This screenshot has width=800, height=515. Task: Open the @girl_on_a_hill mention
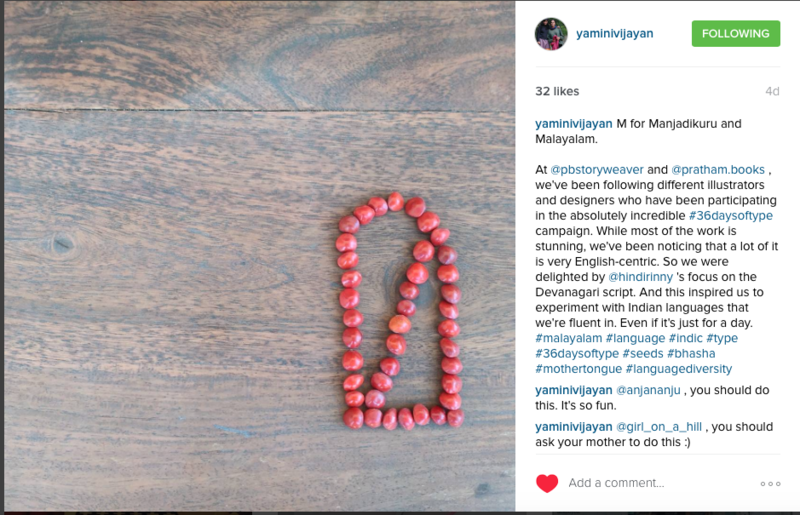(659, 427)
